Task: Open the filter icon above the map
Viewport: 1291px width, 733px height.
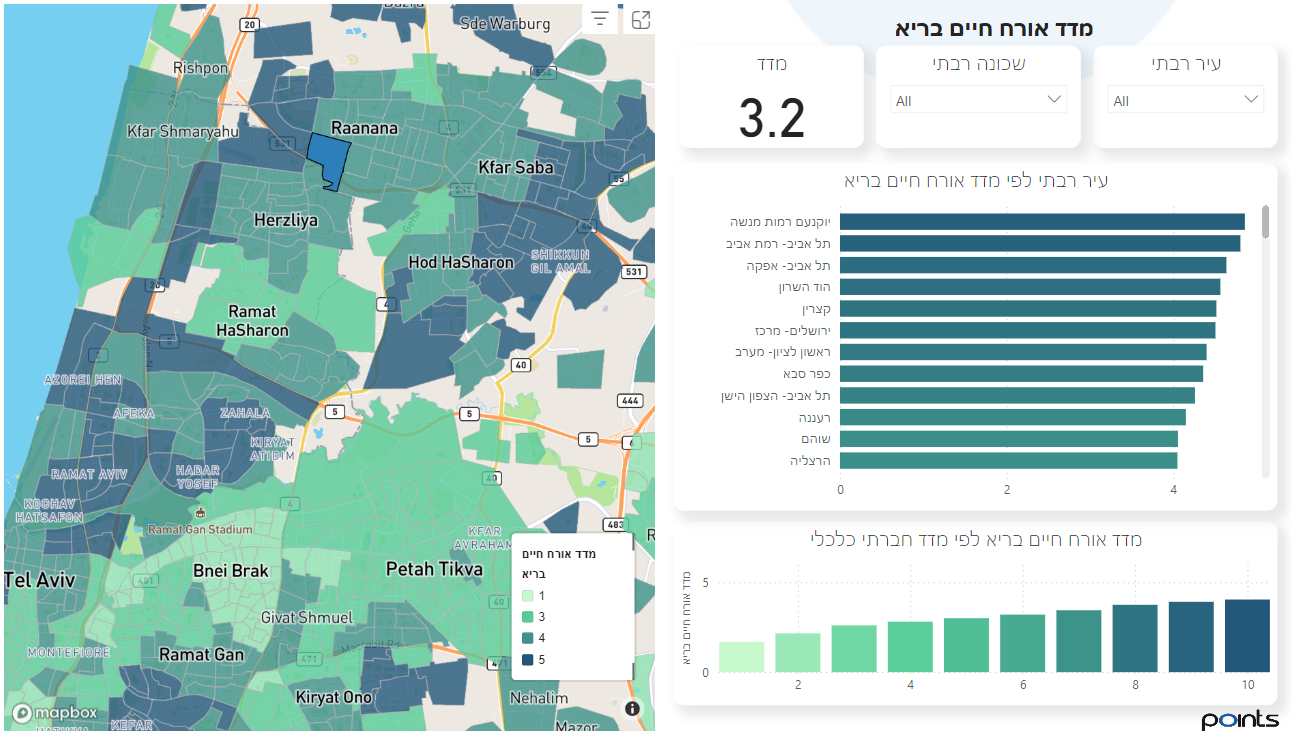Action: click(x=600, y=19)
